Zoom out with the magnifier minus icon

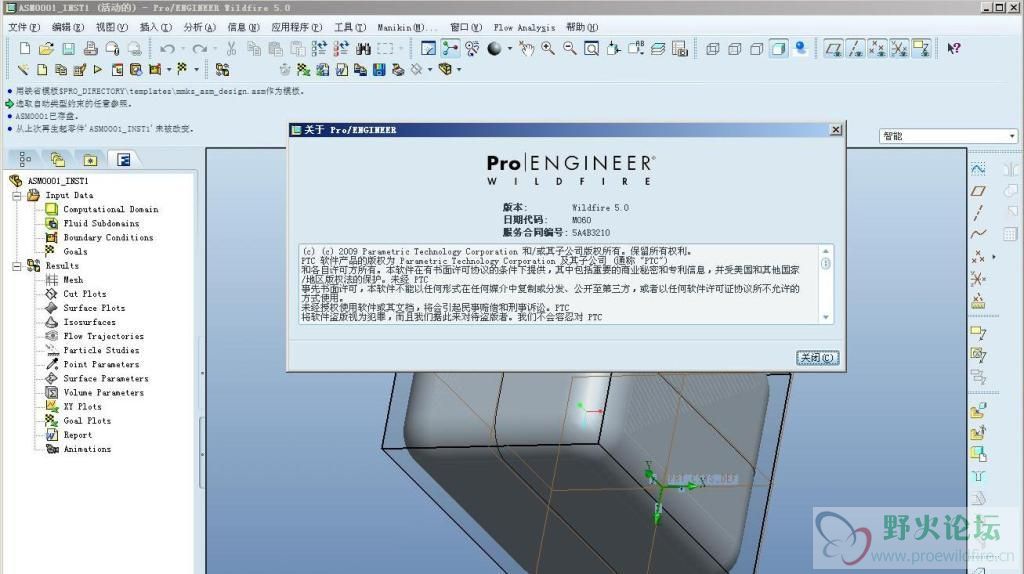click(x=569, y=48)
